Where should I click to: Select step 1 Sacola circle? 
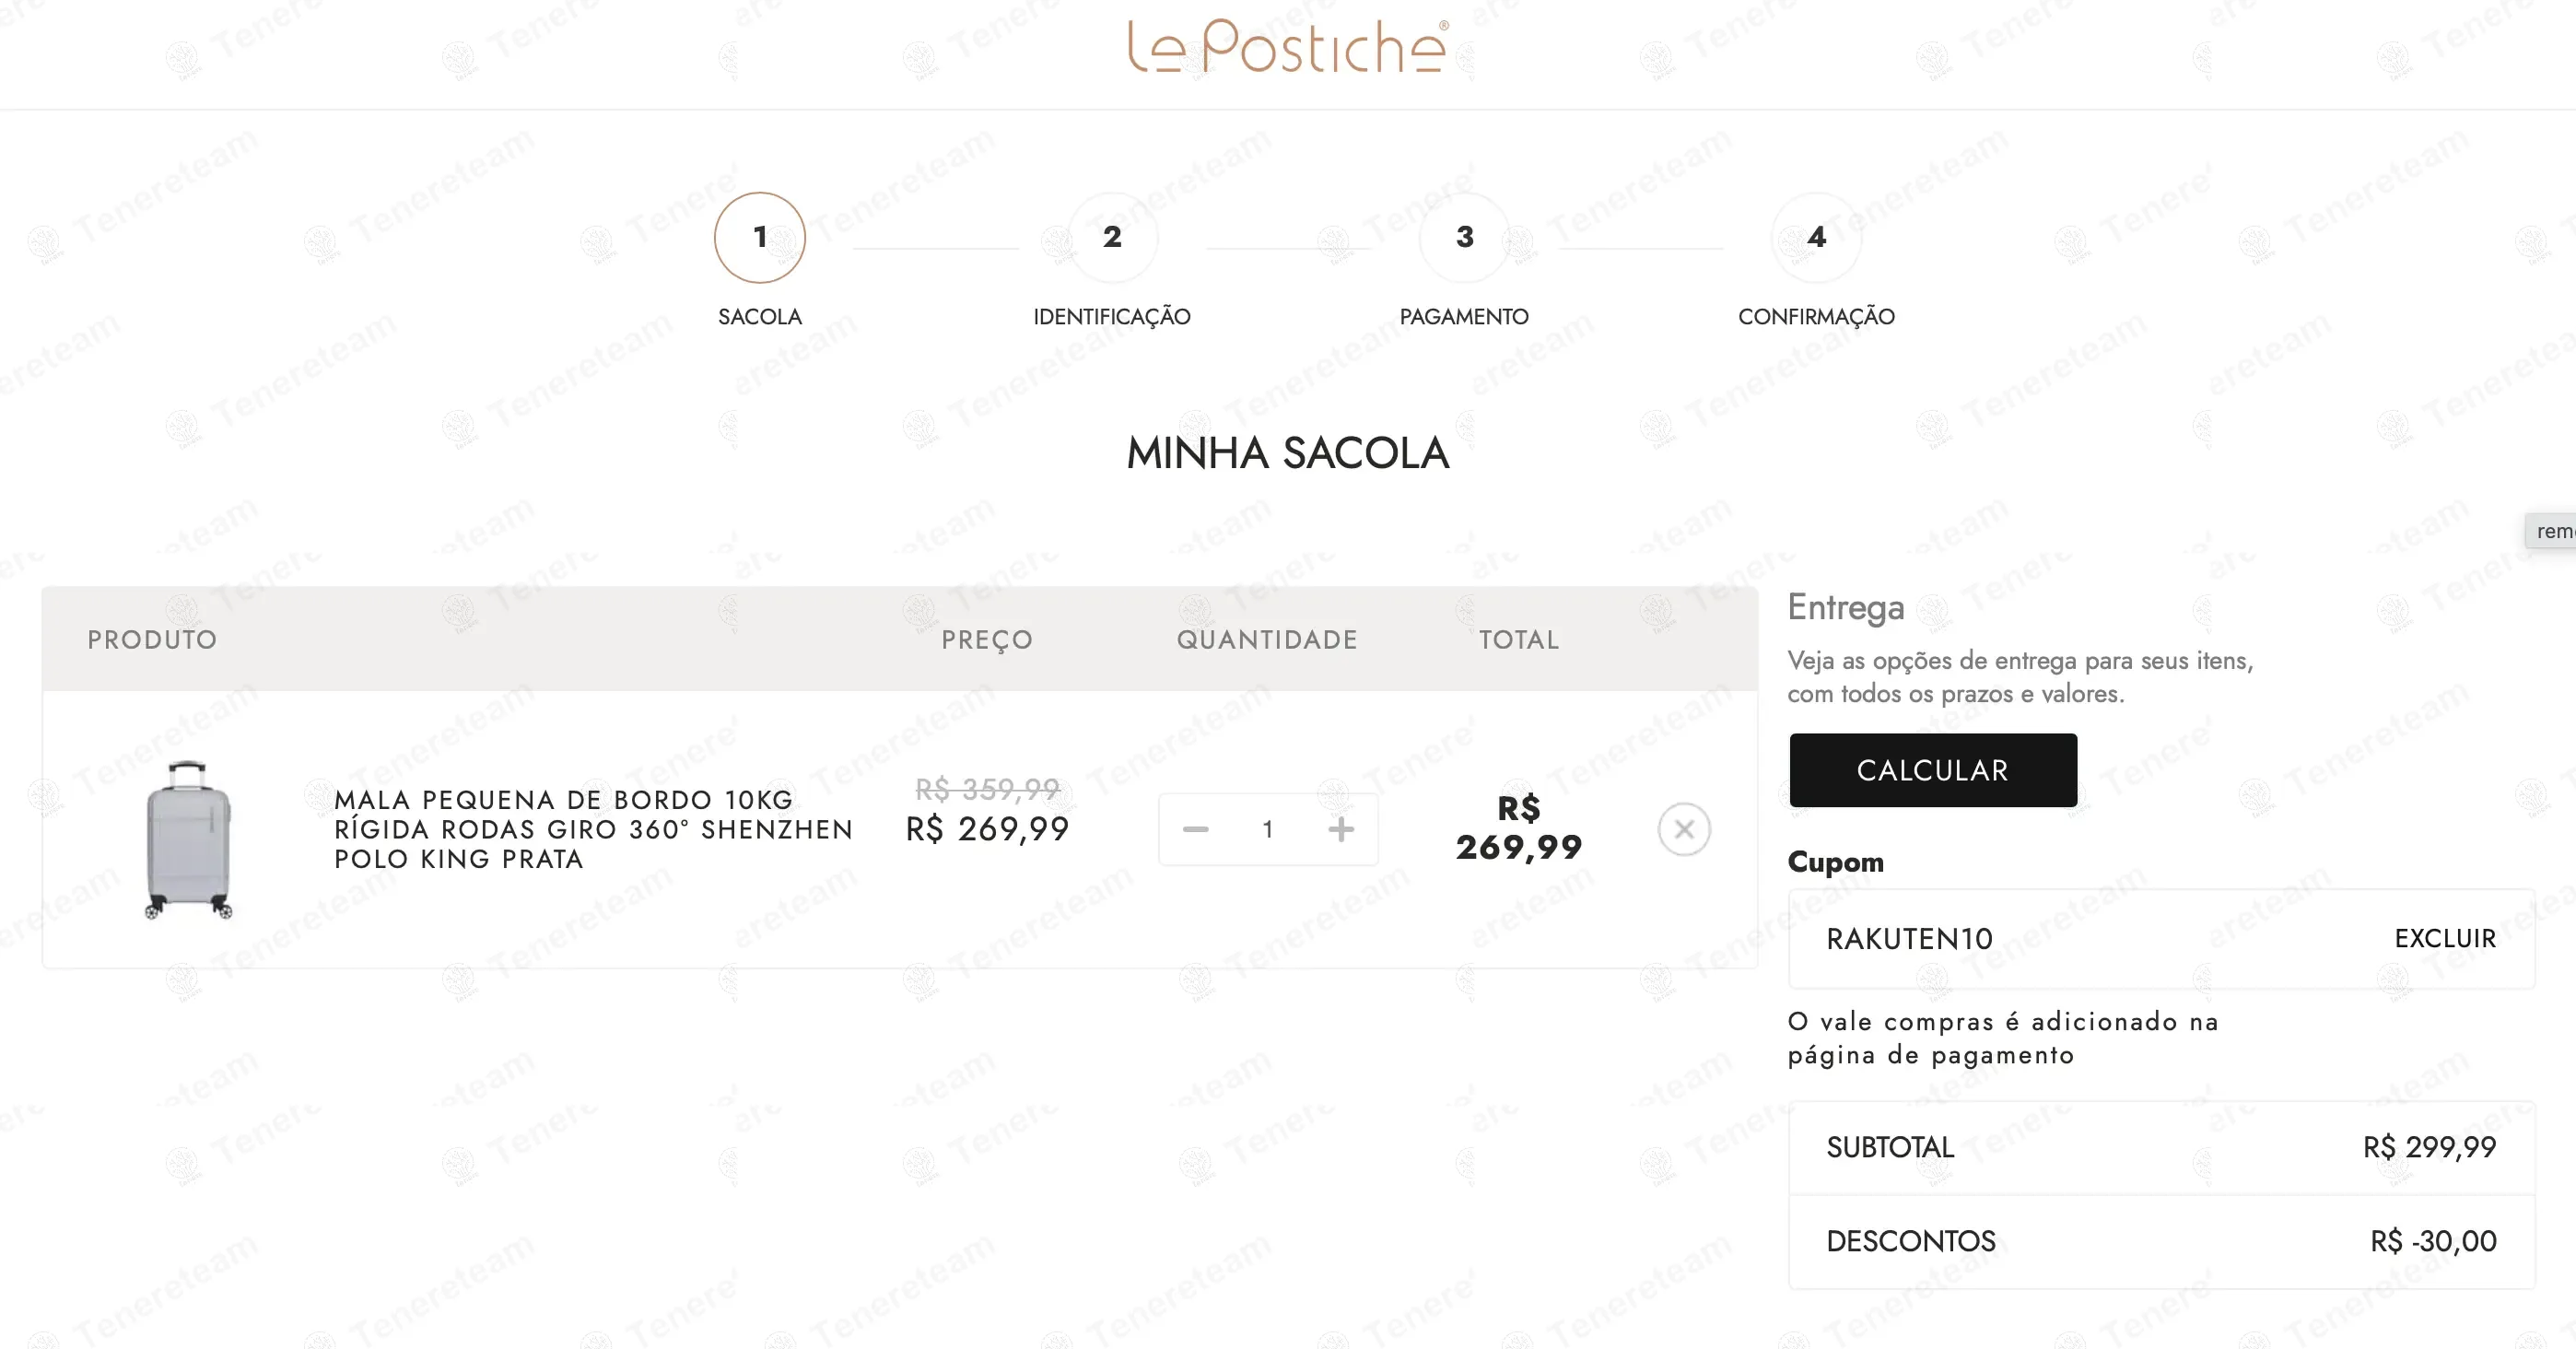(760, 237)
